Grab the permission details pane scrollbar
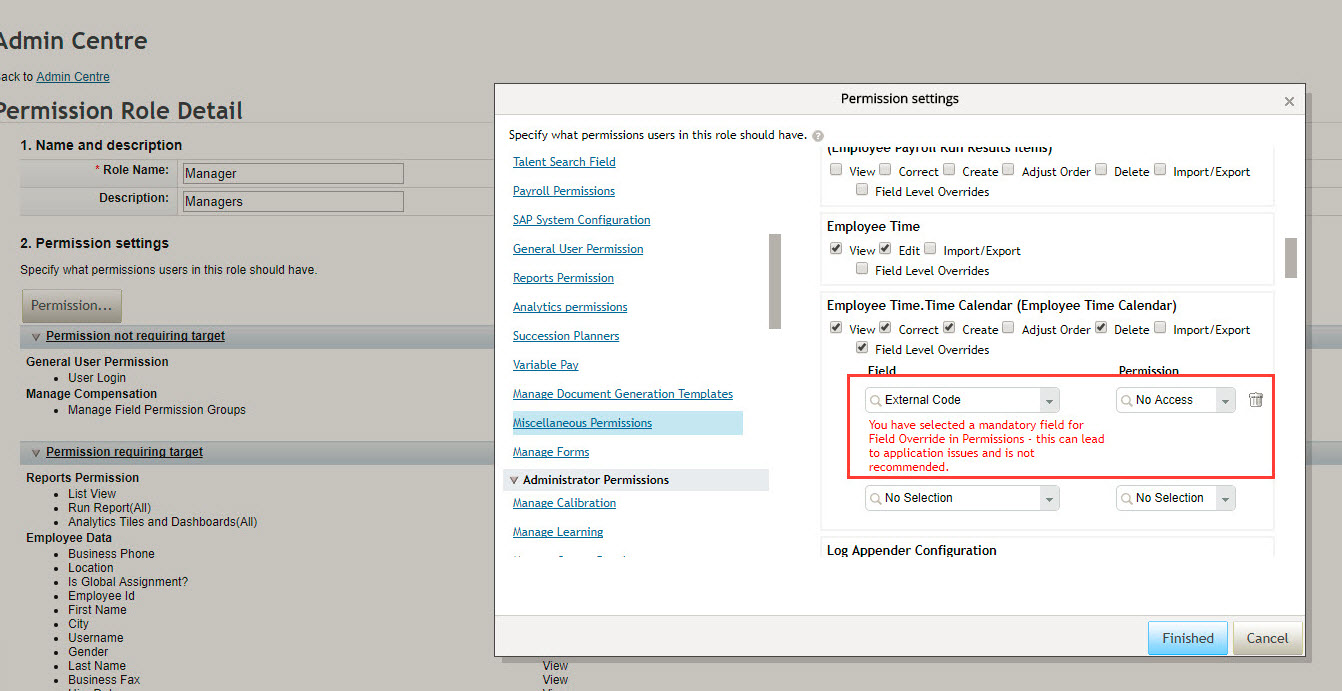This screenshot has width=1342, height=691. coord(1290,258)
